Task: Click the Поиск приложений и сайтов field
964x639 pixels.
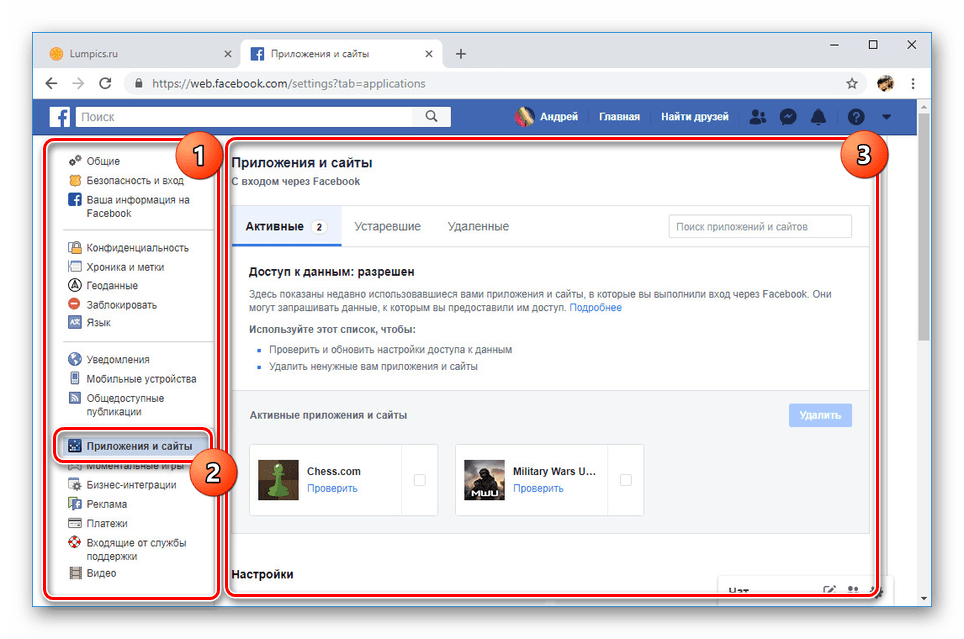Action: click(760, 227)
